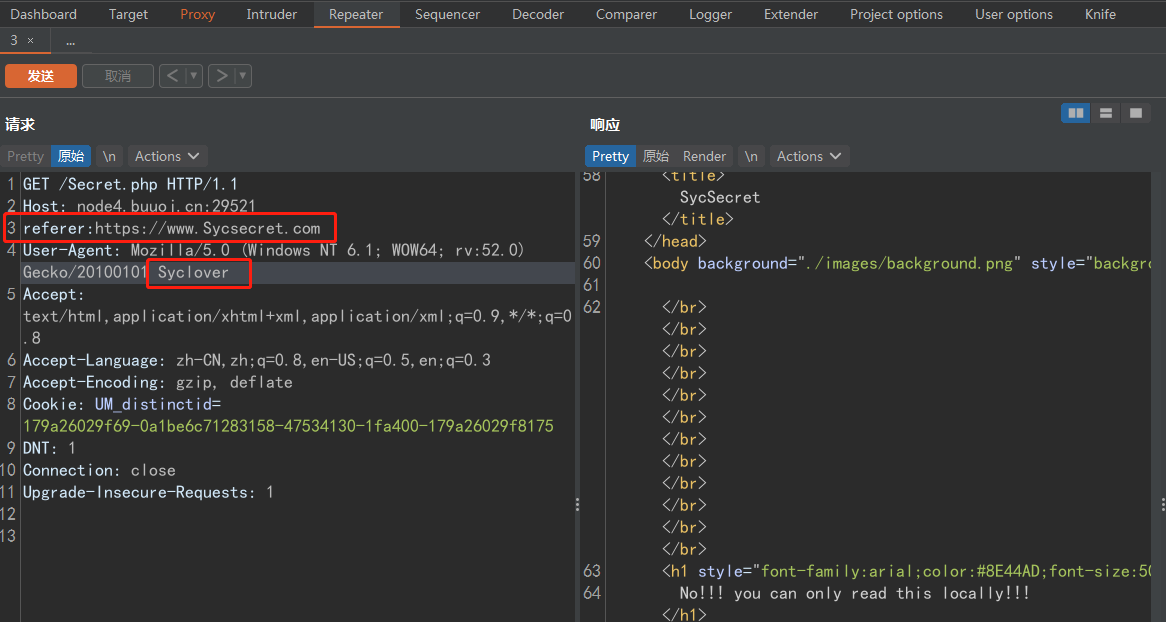1166x622 pixels.
Task: Click the Host header line
Action: tap(139, 206)
